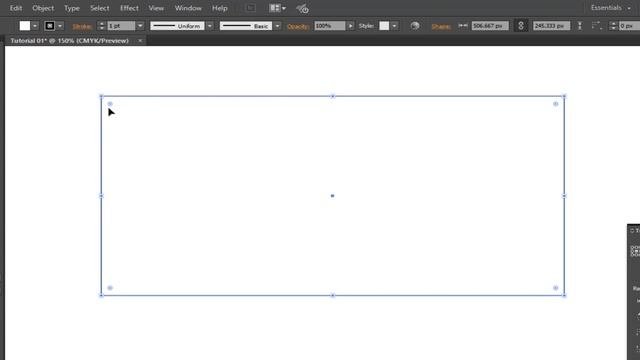Click the 1 pt stroke weight field
This screenshot has height=360, width=640.
(121, 26)
